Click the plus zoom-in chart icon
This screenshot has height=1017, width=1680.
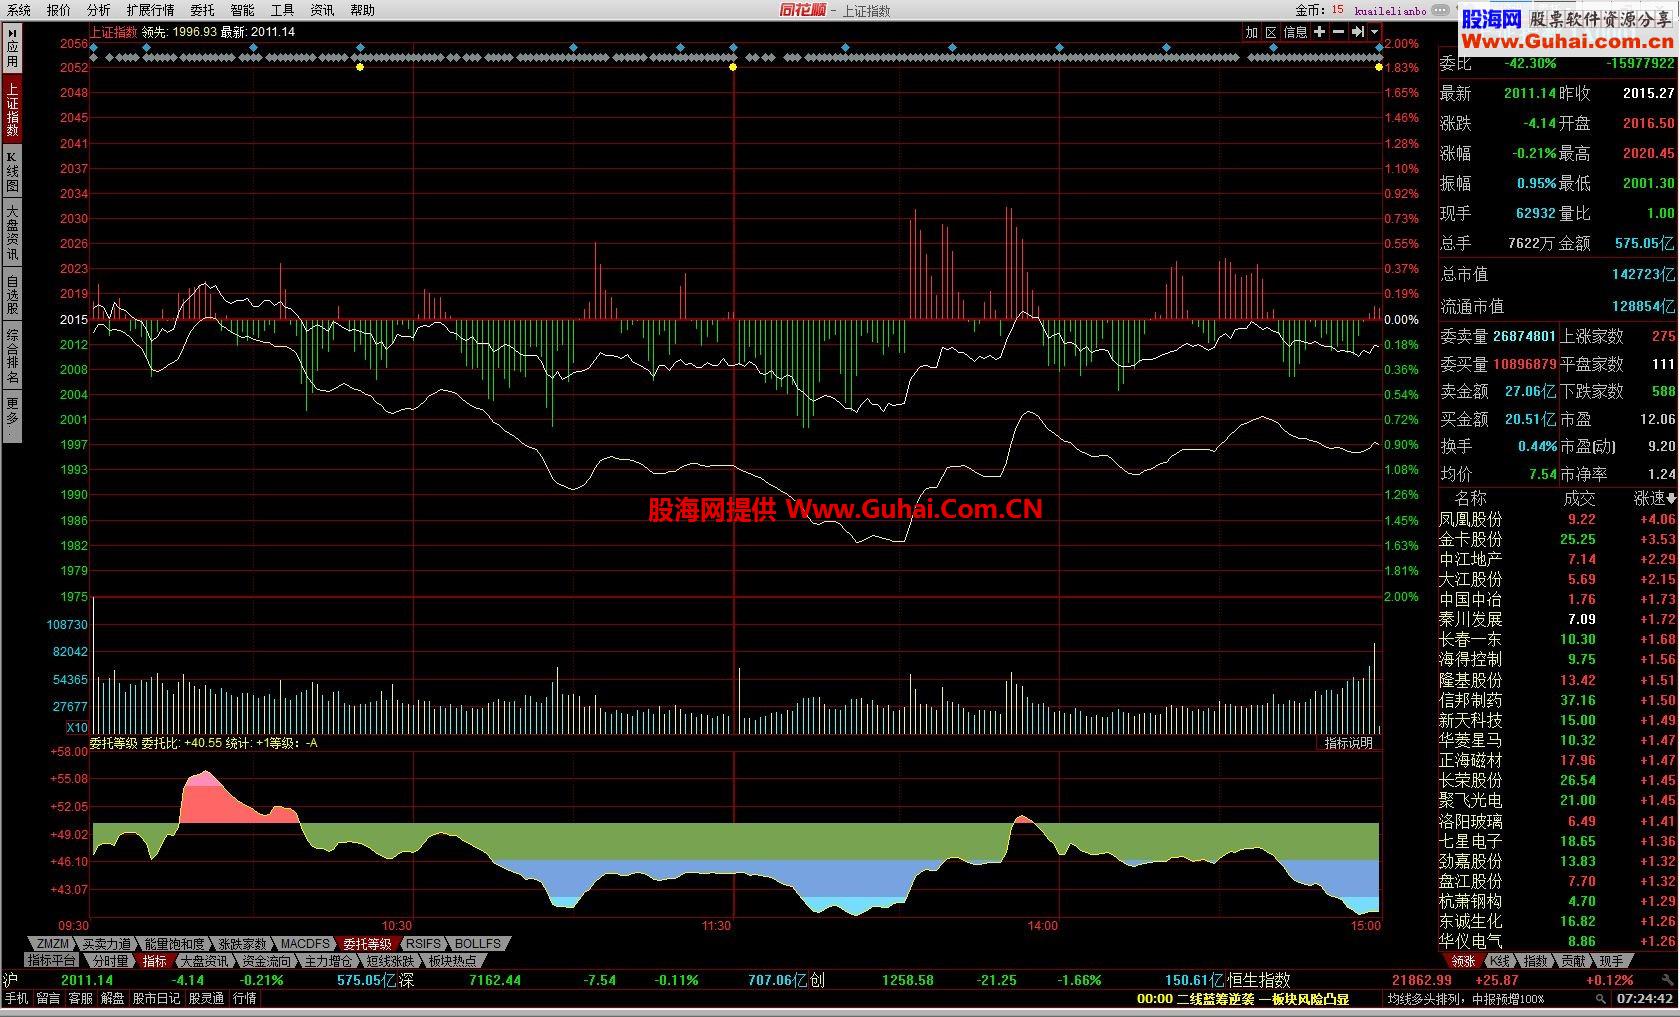pos(1320,32)
